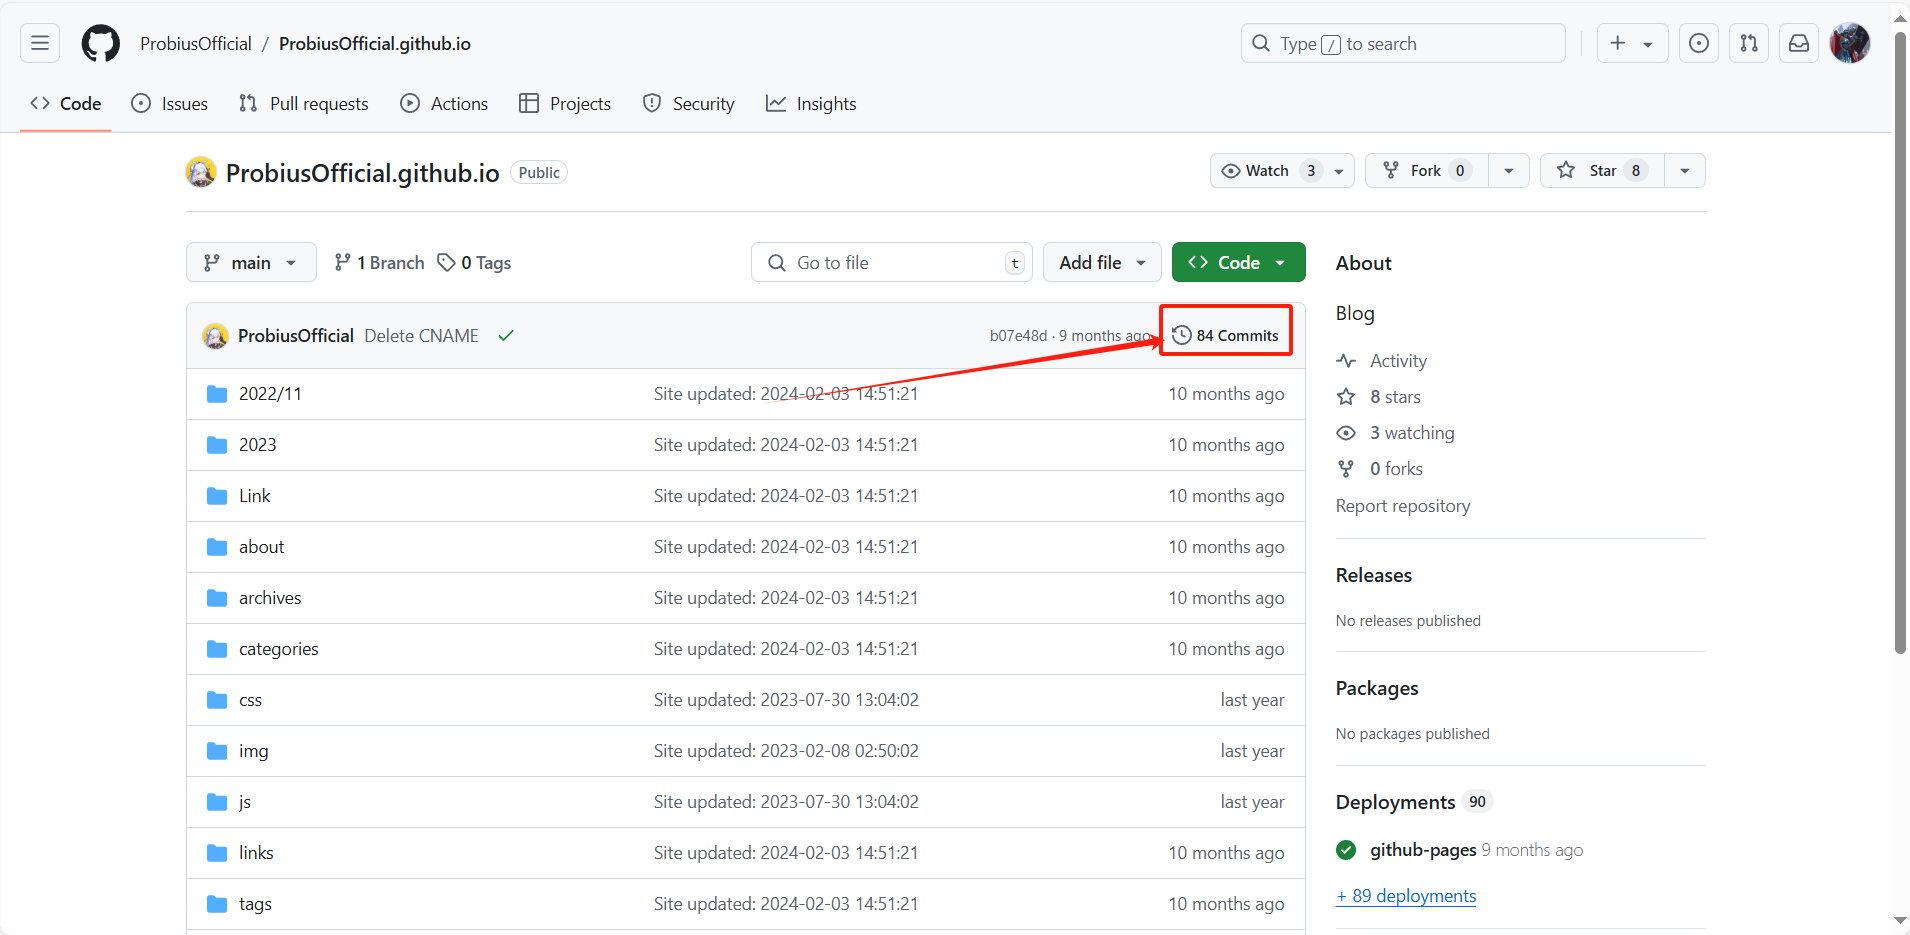Click the img row commit message from 2023-02-08
This screenshot has height=935, width=1910.
coord(786,751)
